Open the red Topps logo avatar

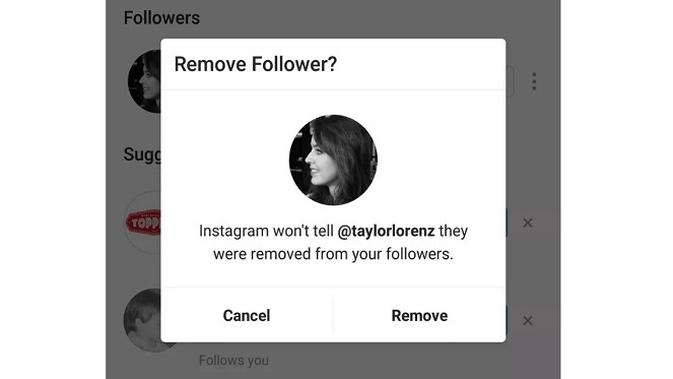[x=143, y=223]
